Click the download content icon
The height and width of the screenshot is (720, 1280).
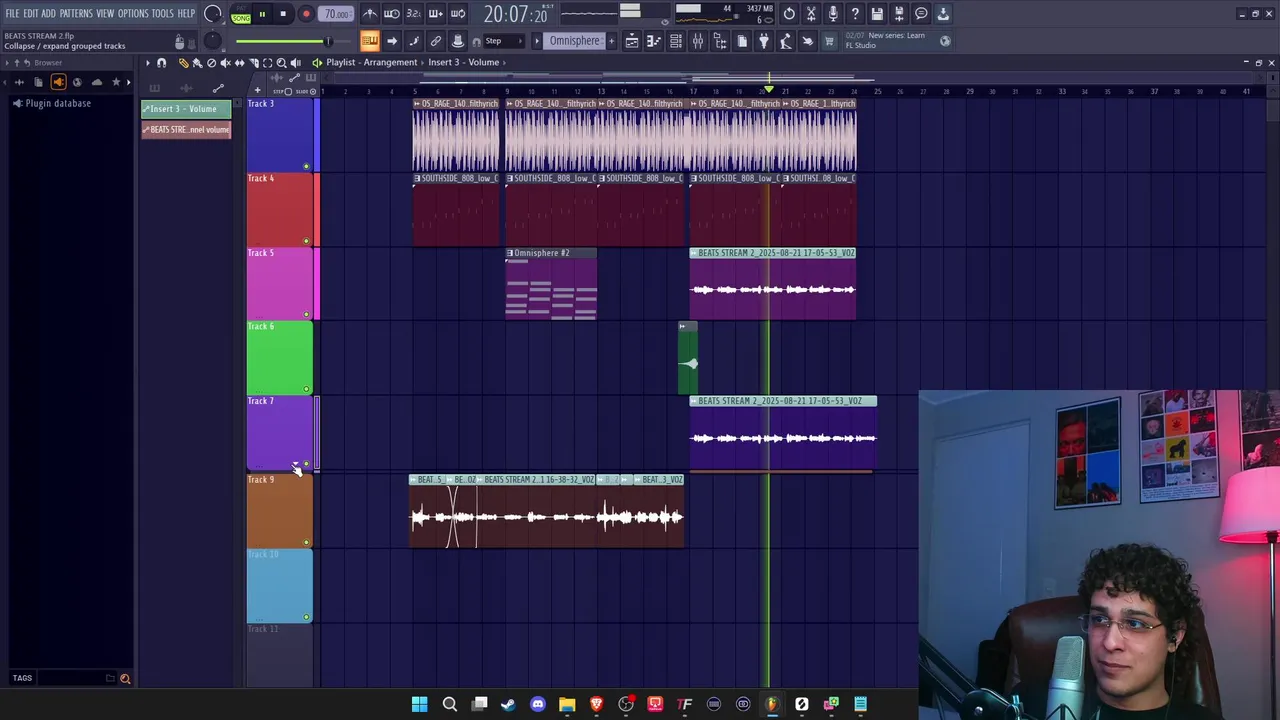click(x=943, y=14)
